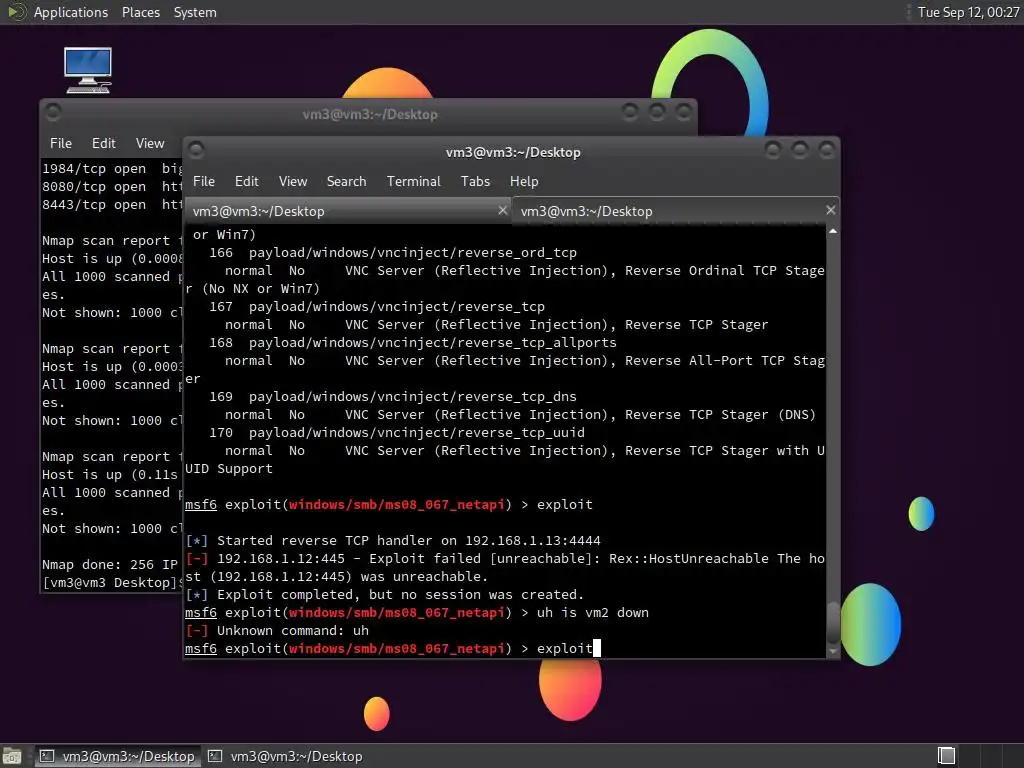Image resolution: width=1024 pixels, height=768 pixels.
Task: Click the current 'exploit' command prompt line
Action: [x=392, y=648]
